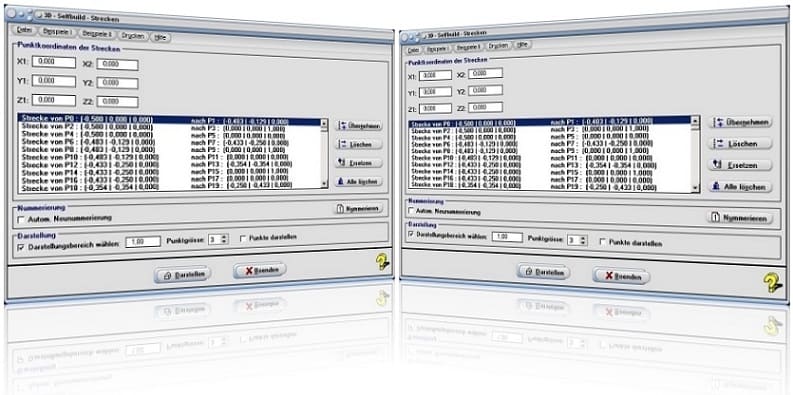
Task: Click Nummerieren document button in left window
Action: tap(359, 209)
